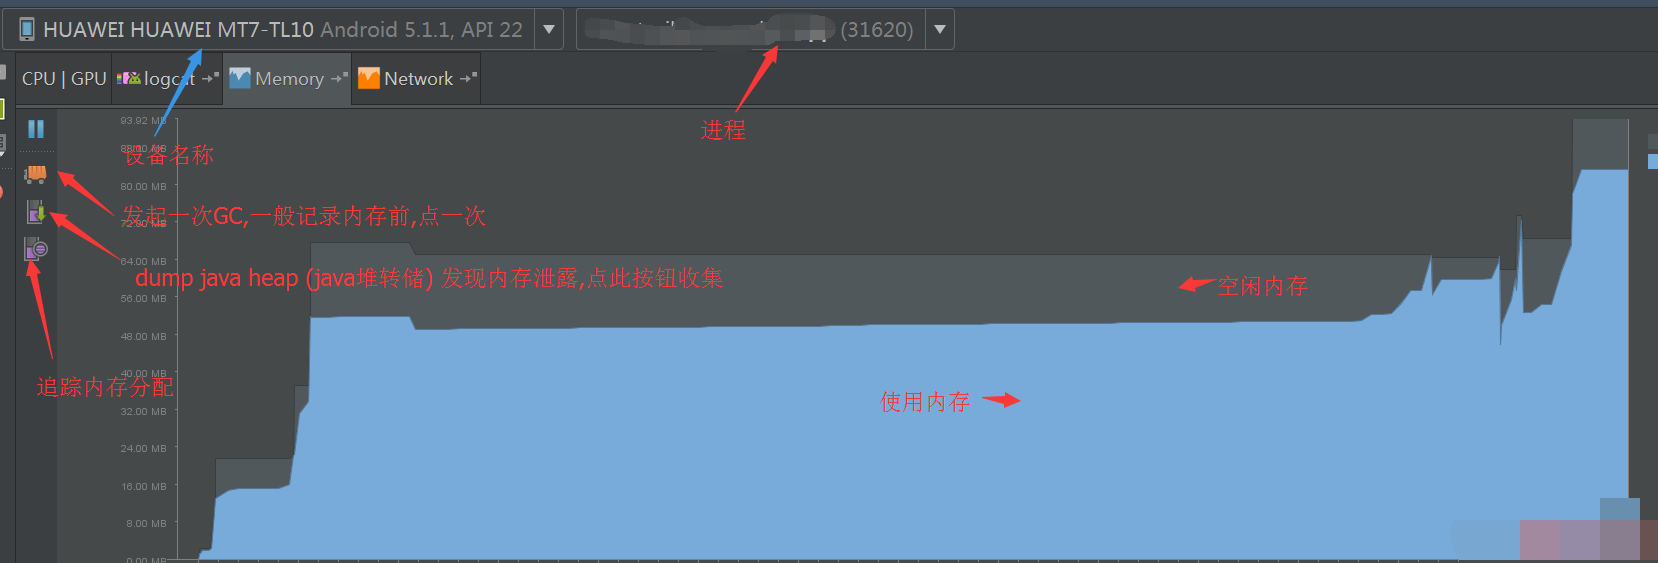Click the Memory tab chart icon
The height and width of the screenshot is (563, 1658).
(x=240, y=78)
